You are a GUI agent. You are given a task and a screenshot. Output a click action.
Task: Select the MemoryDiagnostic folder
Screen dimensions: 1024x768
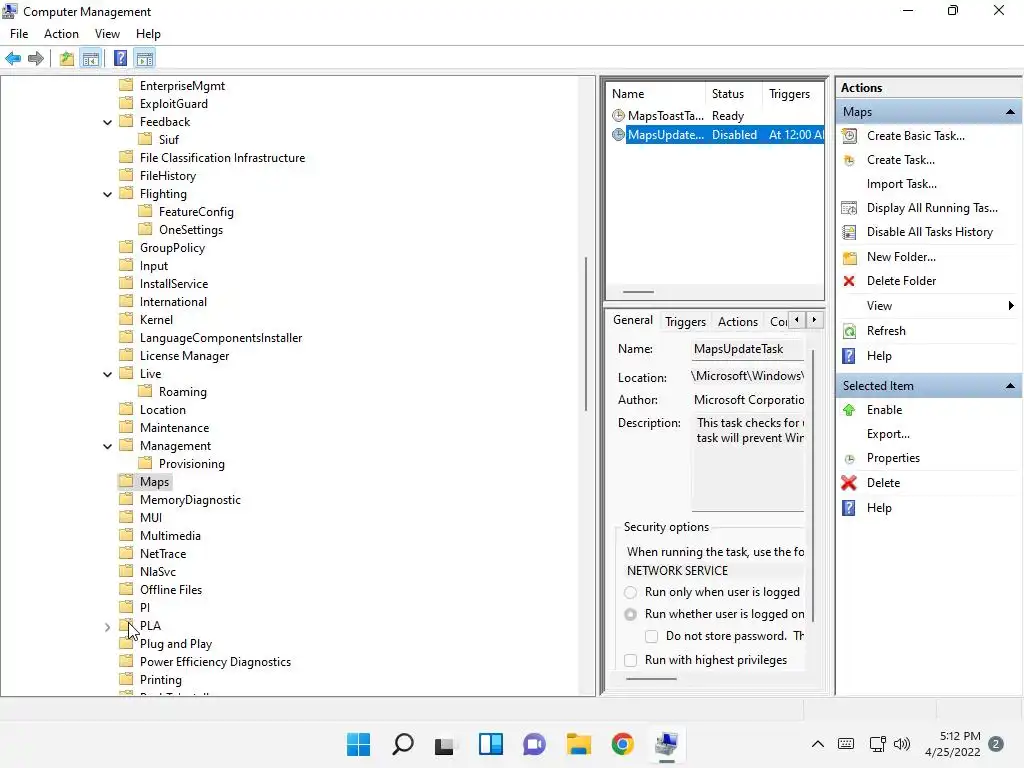click(x=190, y=500)
